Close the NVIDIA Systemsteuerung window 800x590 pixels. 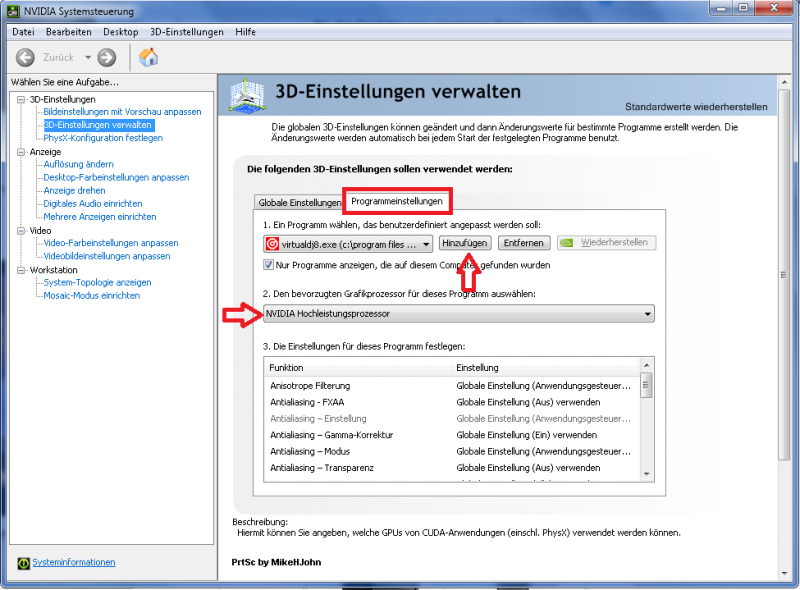tap(774, 8)
